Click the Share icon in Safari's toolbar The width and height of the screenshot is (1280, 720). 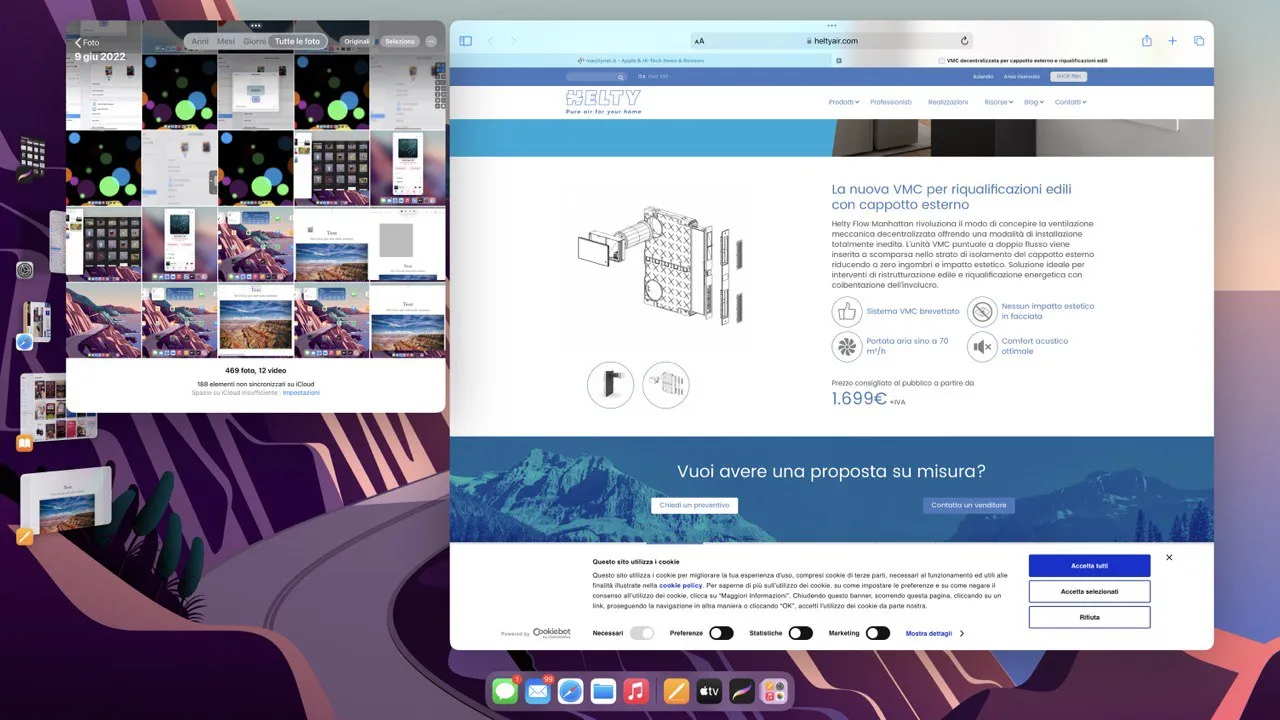[x=1146, y=40]
